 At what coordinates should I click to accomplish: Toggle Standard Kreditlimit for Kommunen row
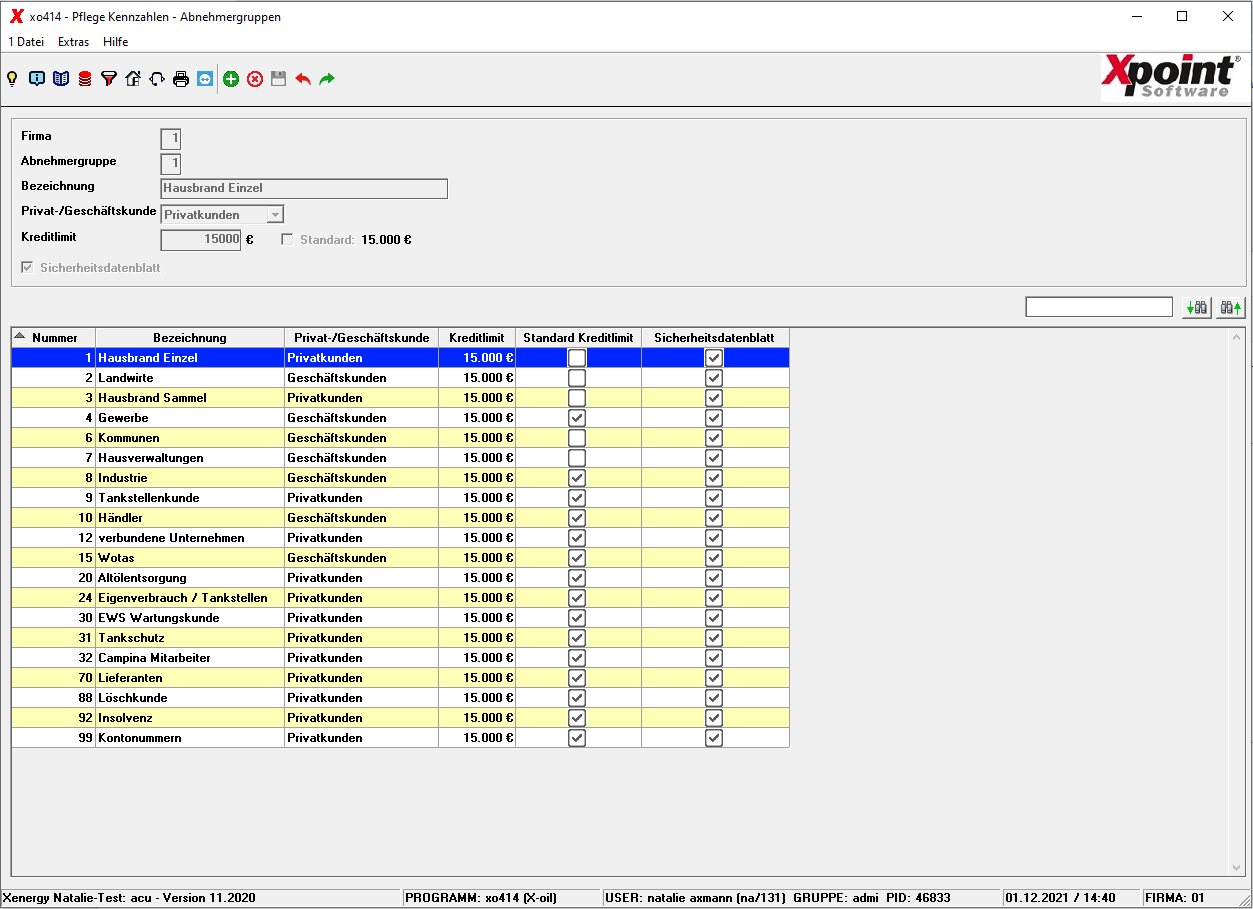pos(577,437)
